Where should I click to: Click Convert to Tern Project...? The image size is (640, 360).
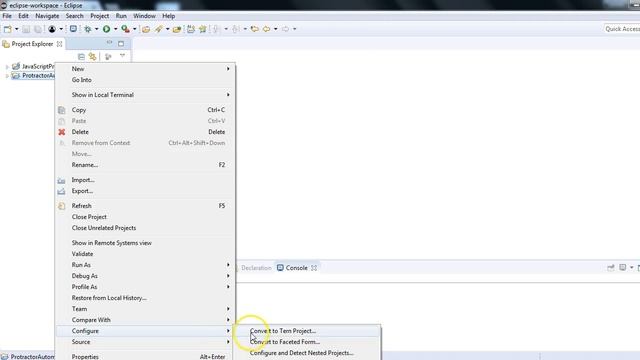[307, 331]
